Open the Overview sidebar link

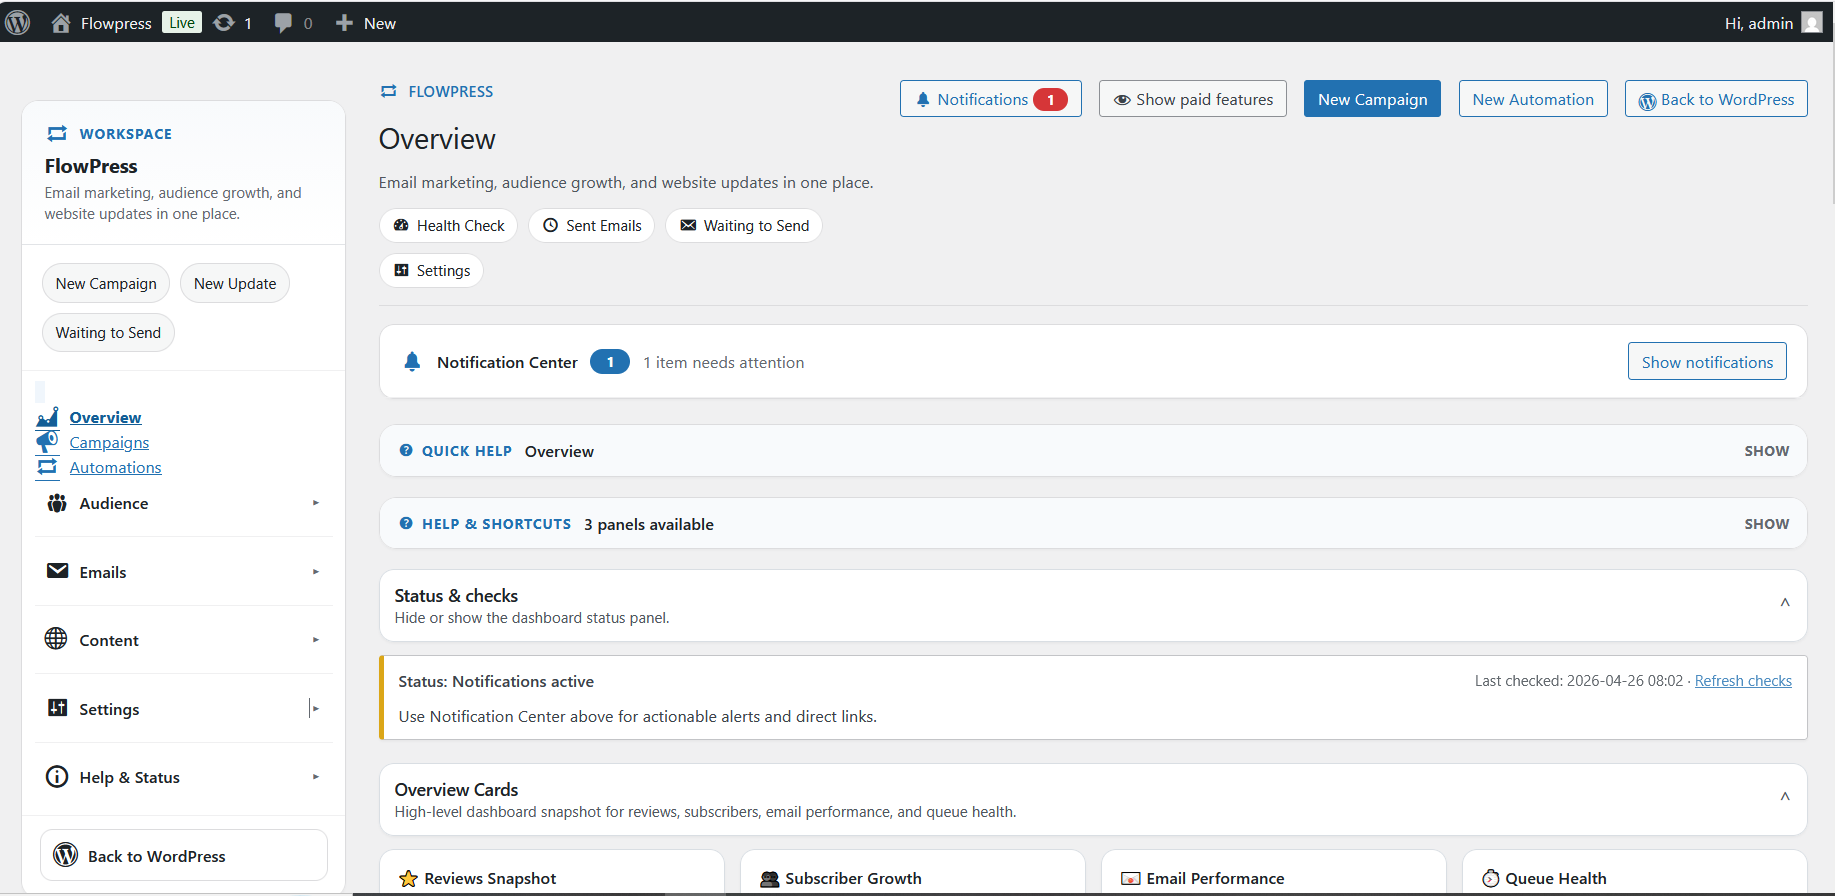[x=105, y=418]
